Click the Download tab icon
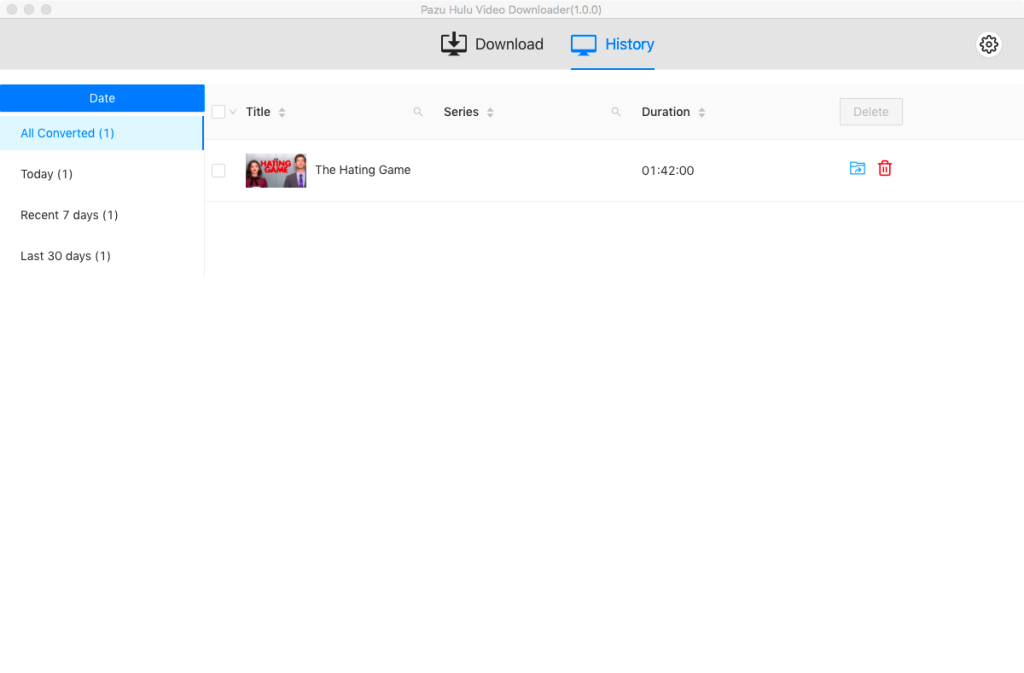1024x673 pixels. [453, 44]
